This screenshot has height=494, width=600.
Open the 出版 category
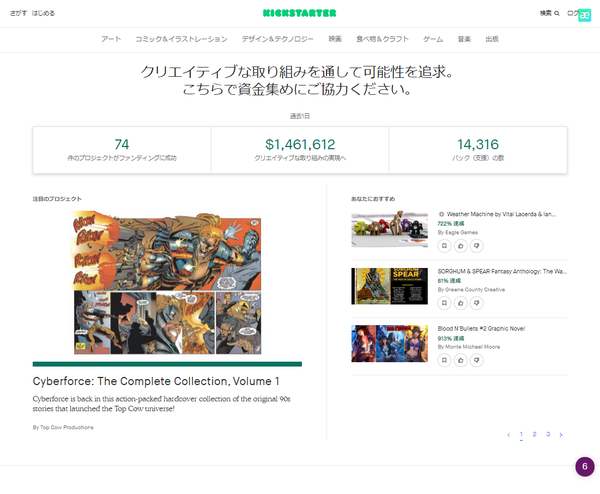click(x=492, y=39)
